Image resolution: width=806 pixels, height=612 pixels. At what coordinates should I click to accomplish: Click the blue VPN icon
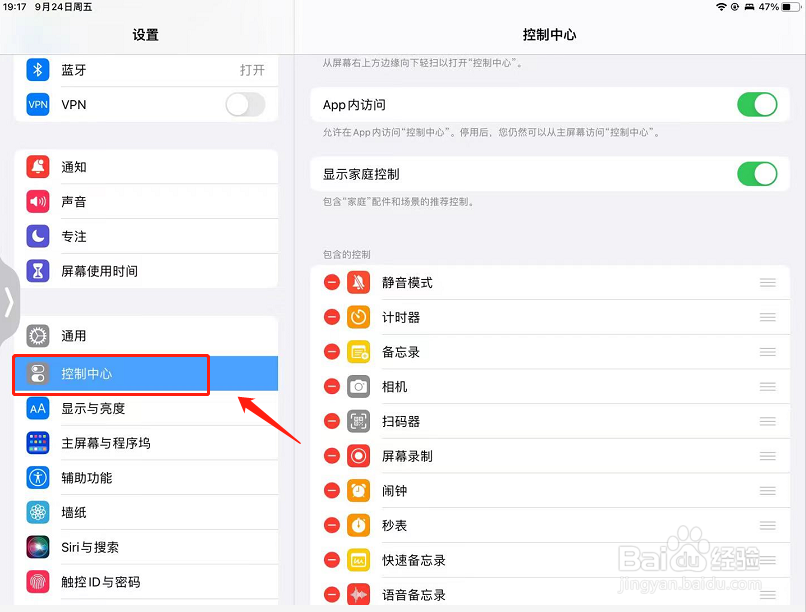[x=38, y=105]
